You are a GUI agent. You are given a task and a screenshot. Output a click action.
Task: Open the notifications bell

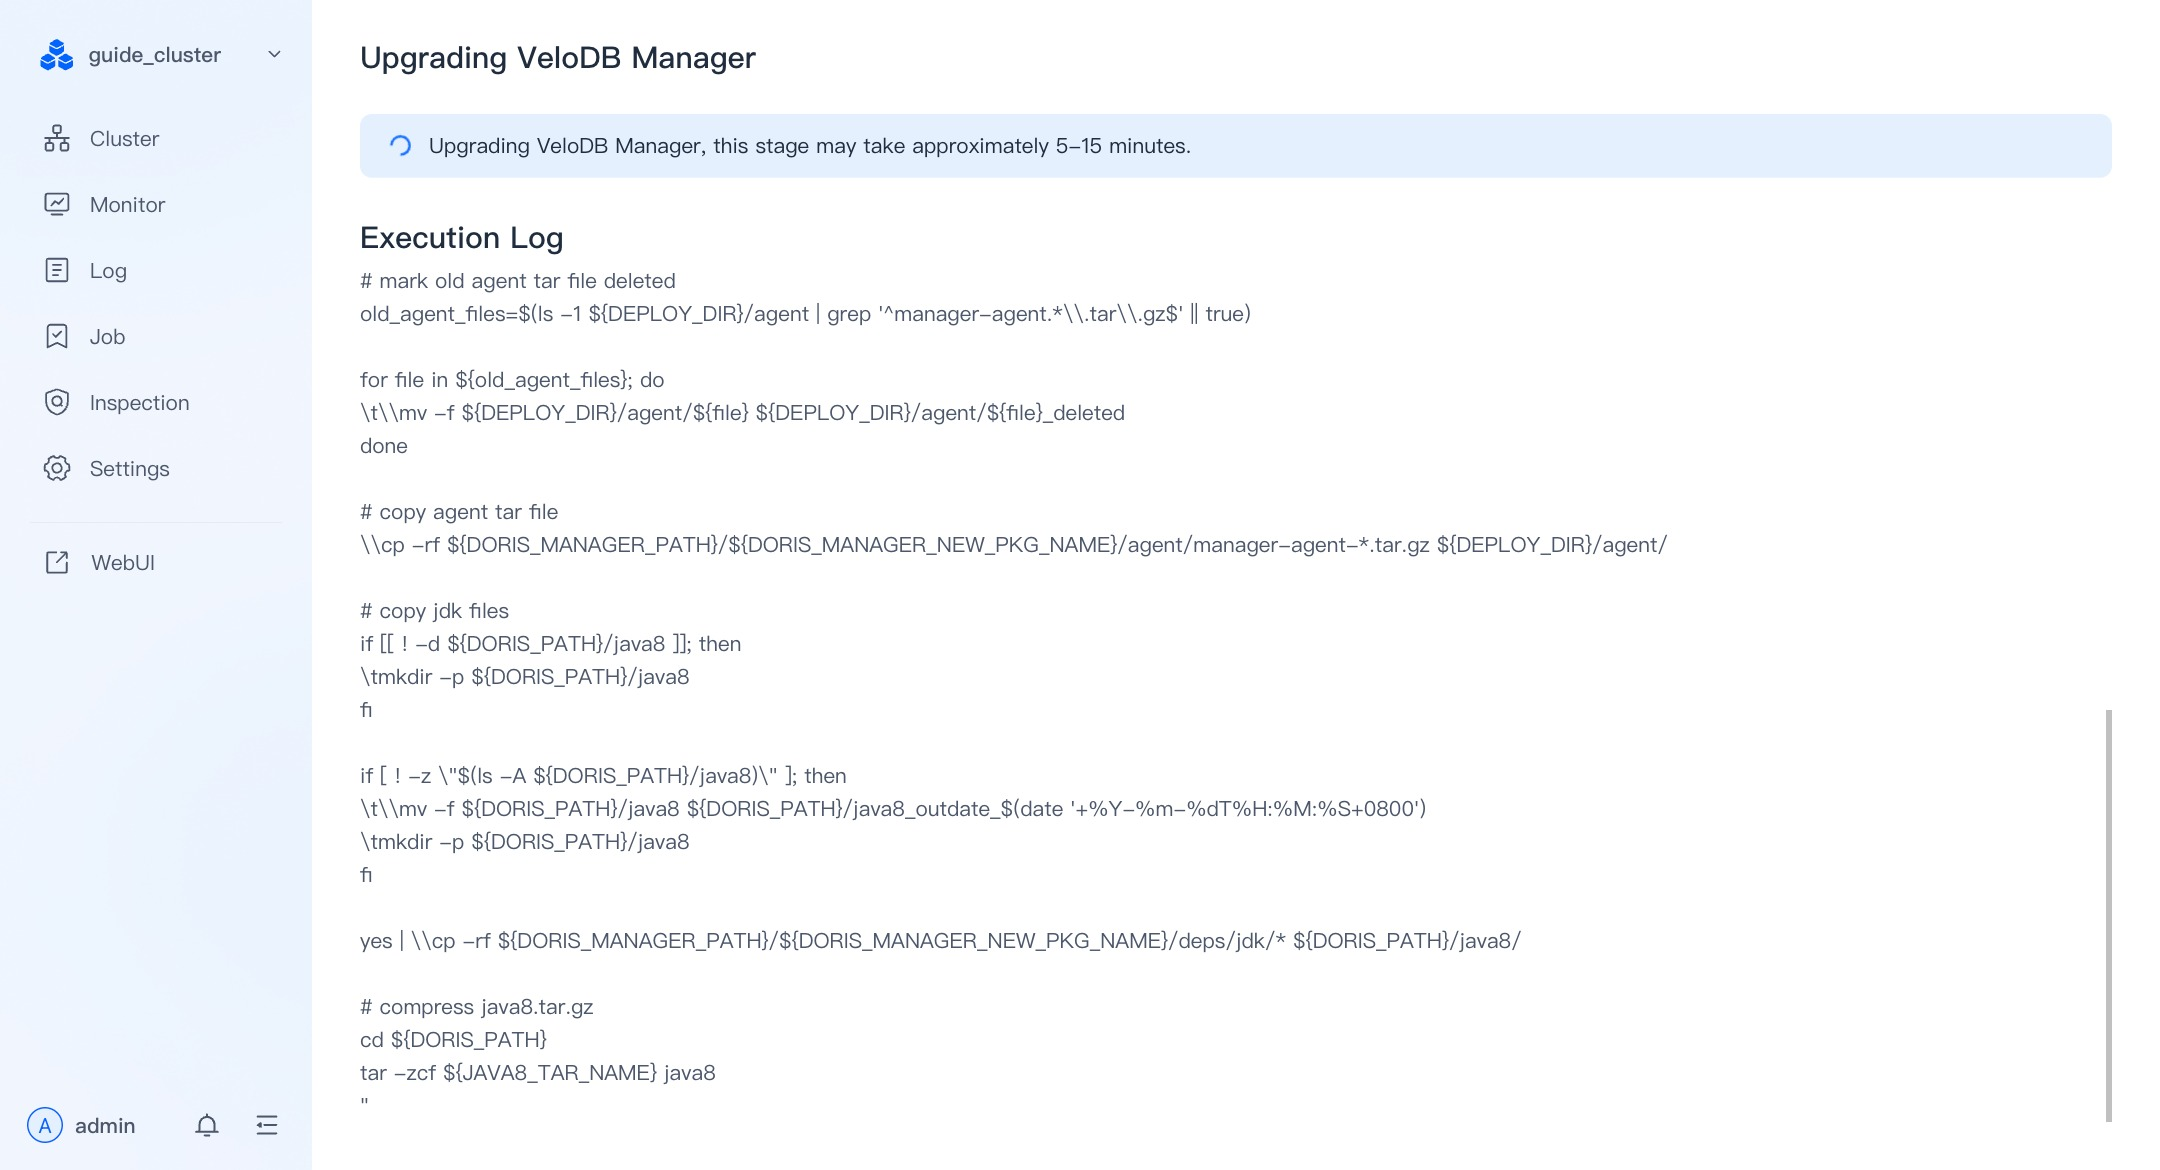tap(207, 1126)
